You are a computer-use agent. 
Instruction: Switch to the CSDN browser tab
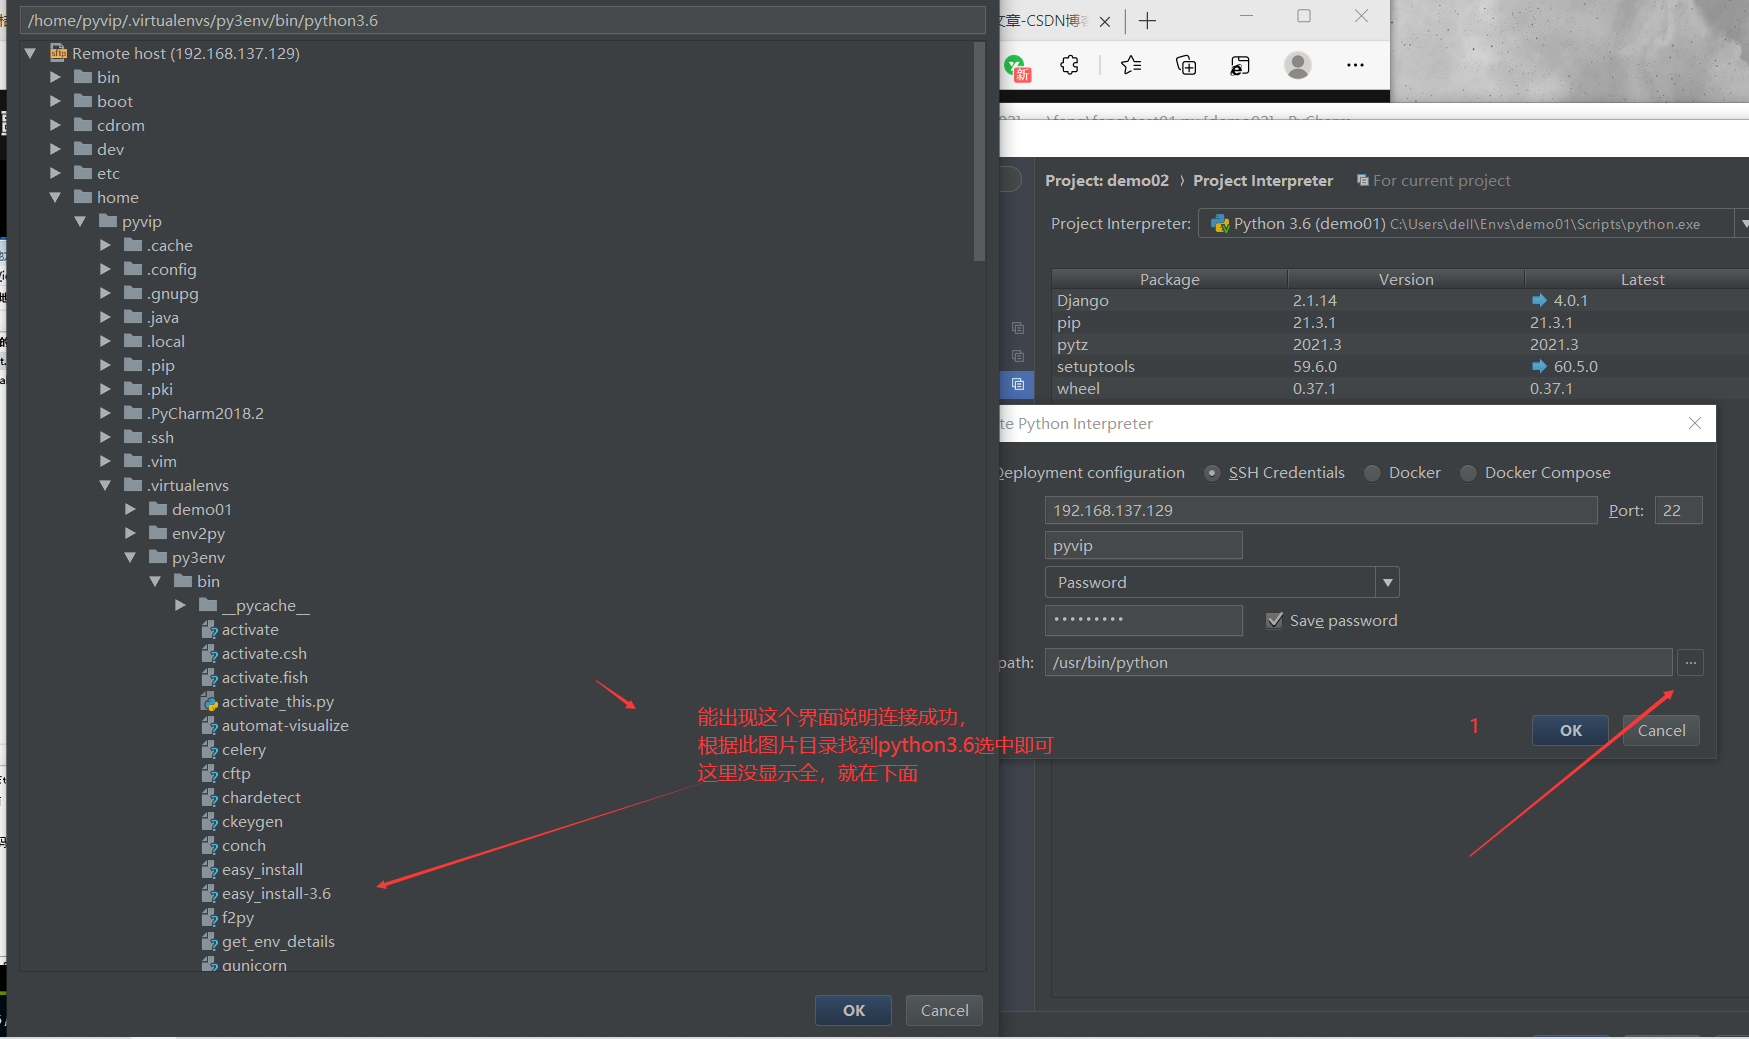[x=1040, y=20]
